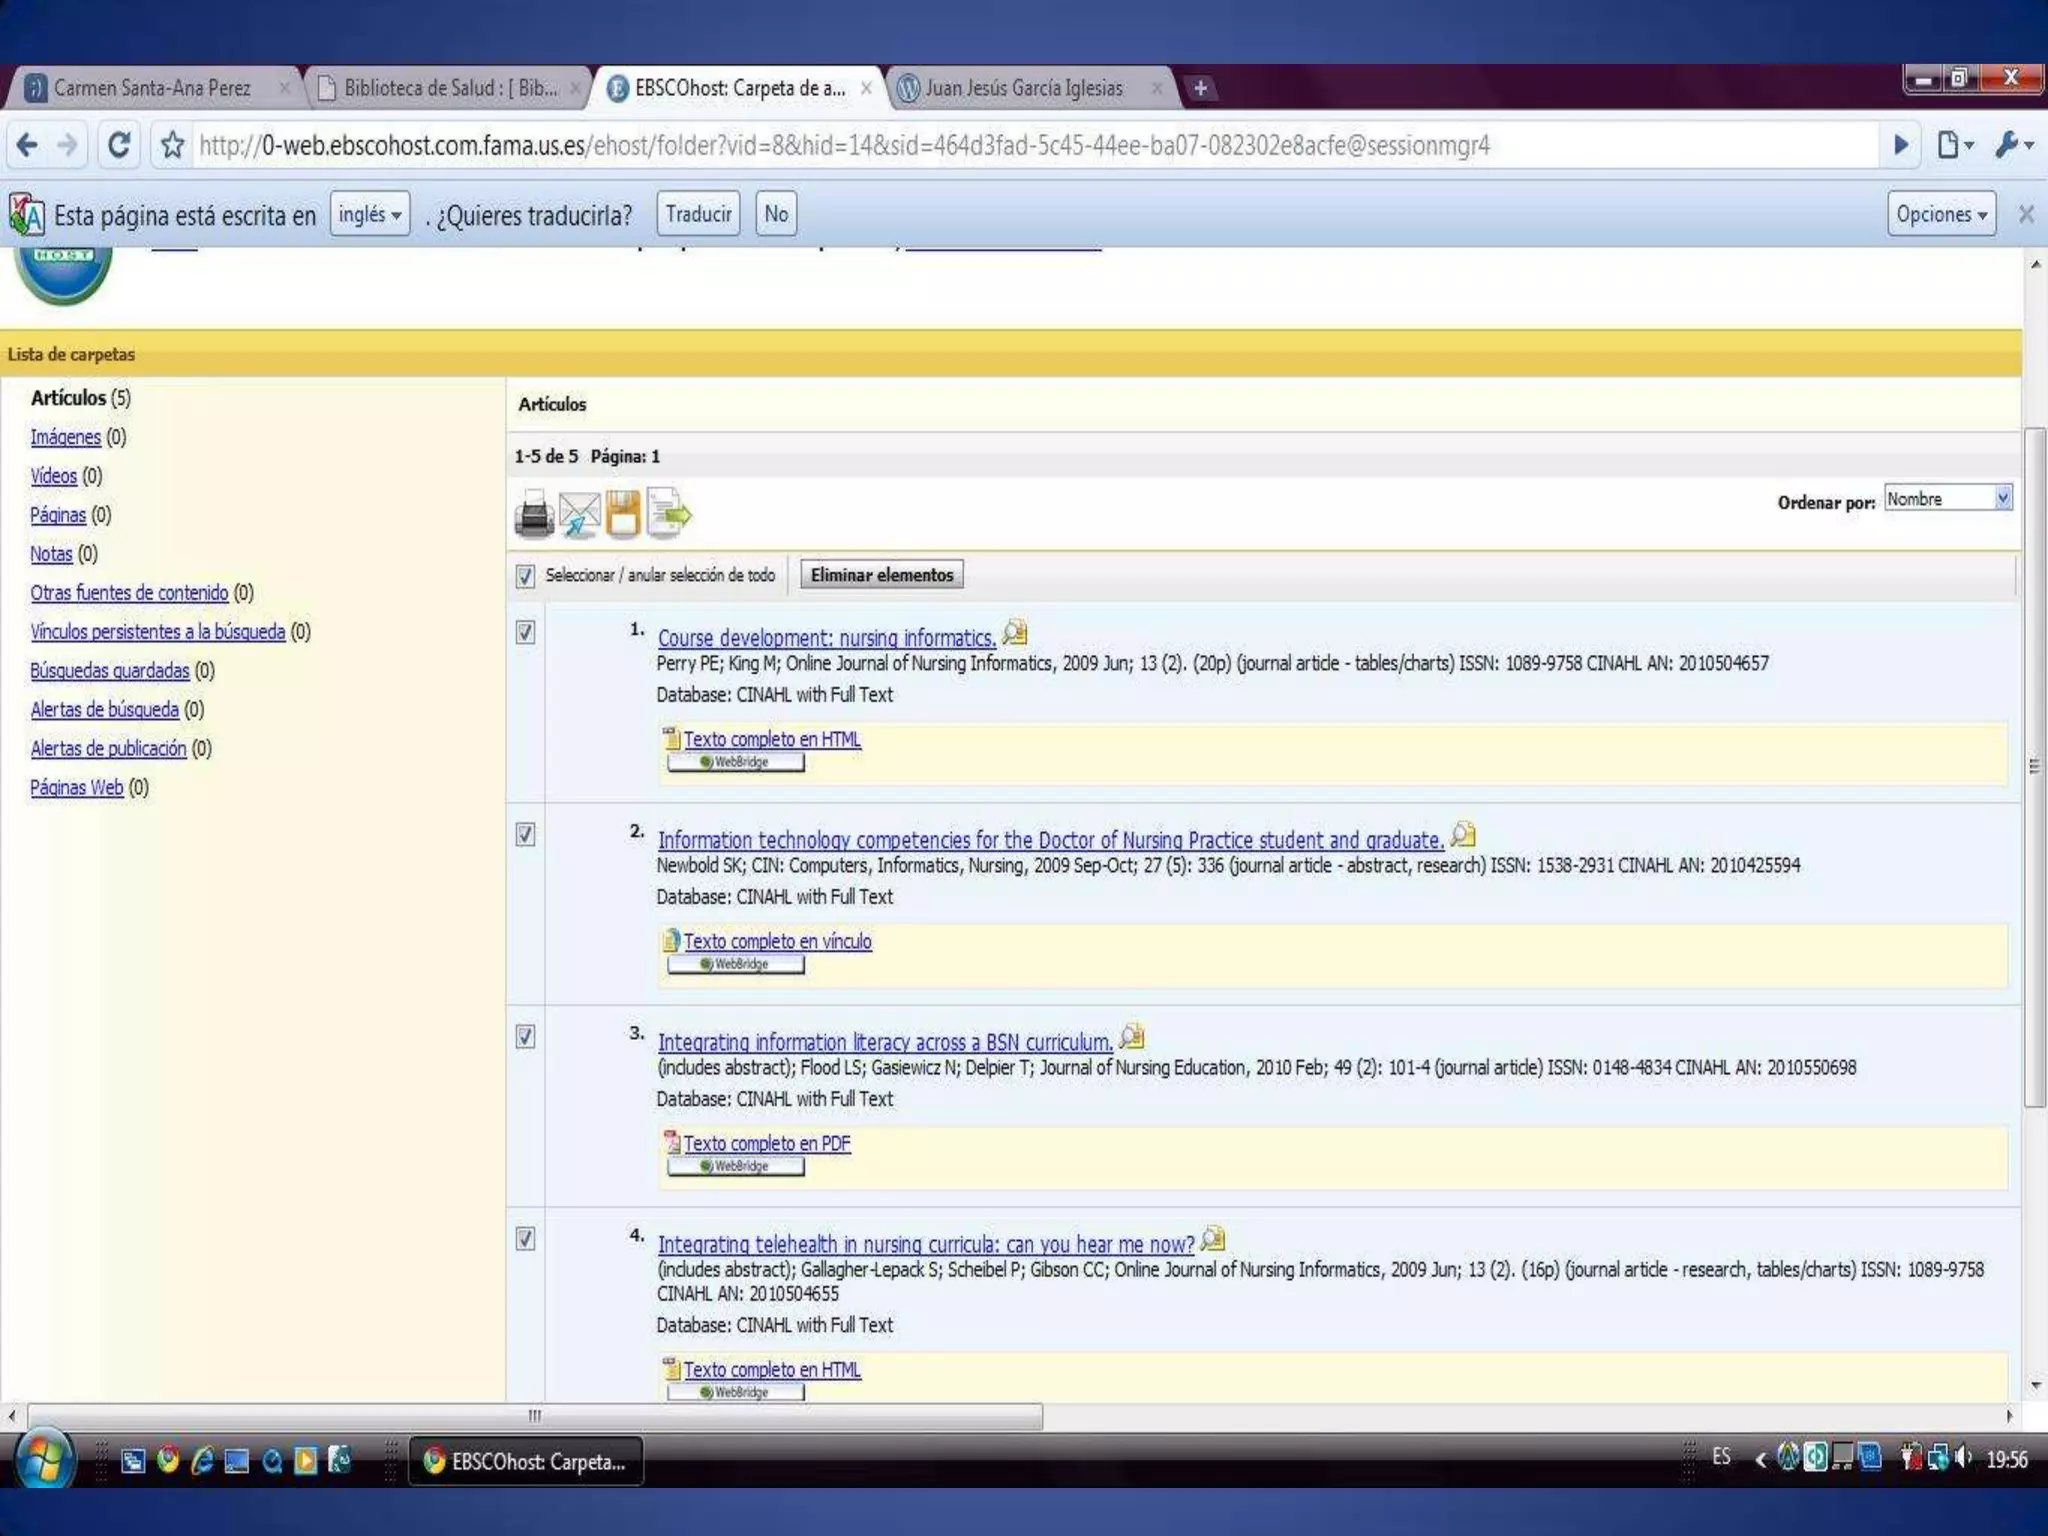Screen dimensions: 2048x1536
Task: Click the Eliminar elementos button
Action: 881,575
